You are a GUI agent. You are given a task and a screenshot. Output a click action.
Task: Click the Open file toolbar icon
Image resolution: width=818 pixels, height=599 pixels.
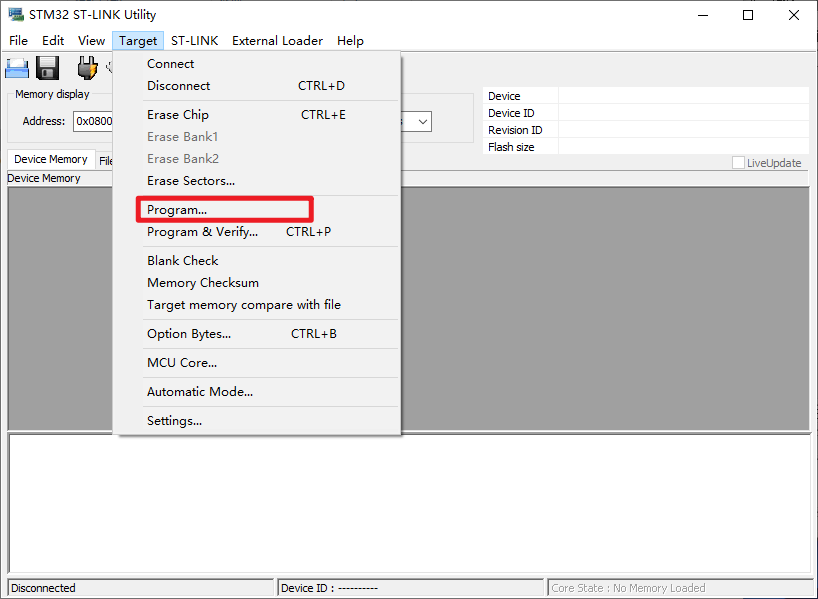[17, 68]
